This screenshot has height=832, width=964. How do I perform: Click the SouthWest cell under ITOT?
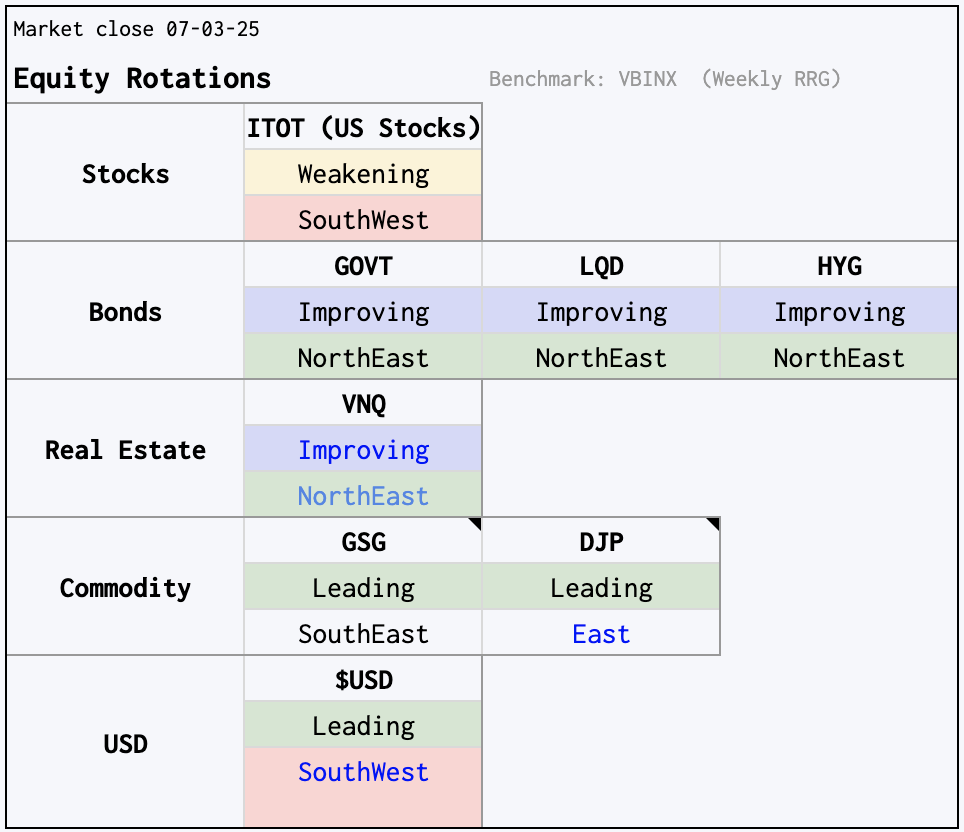(x=363, y=219)
